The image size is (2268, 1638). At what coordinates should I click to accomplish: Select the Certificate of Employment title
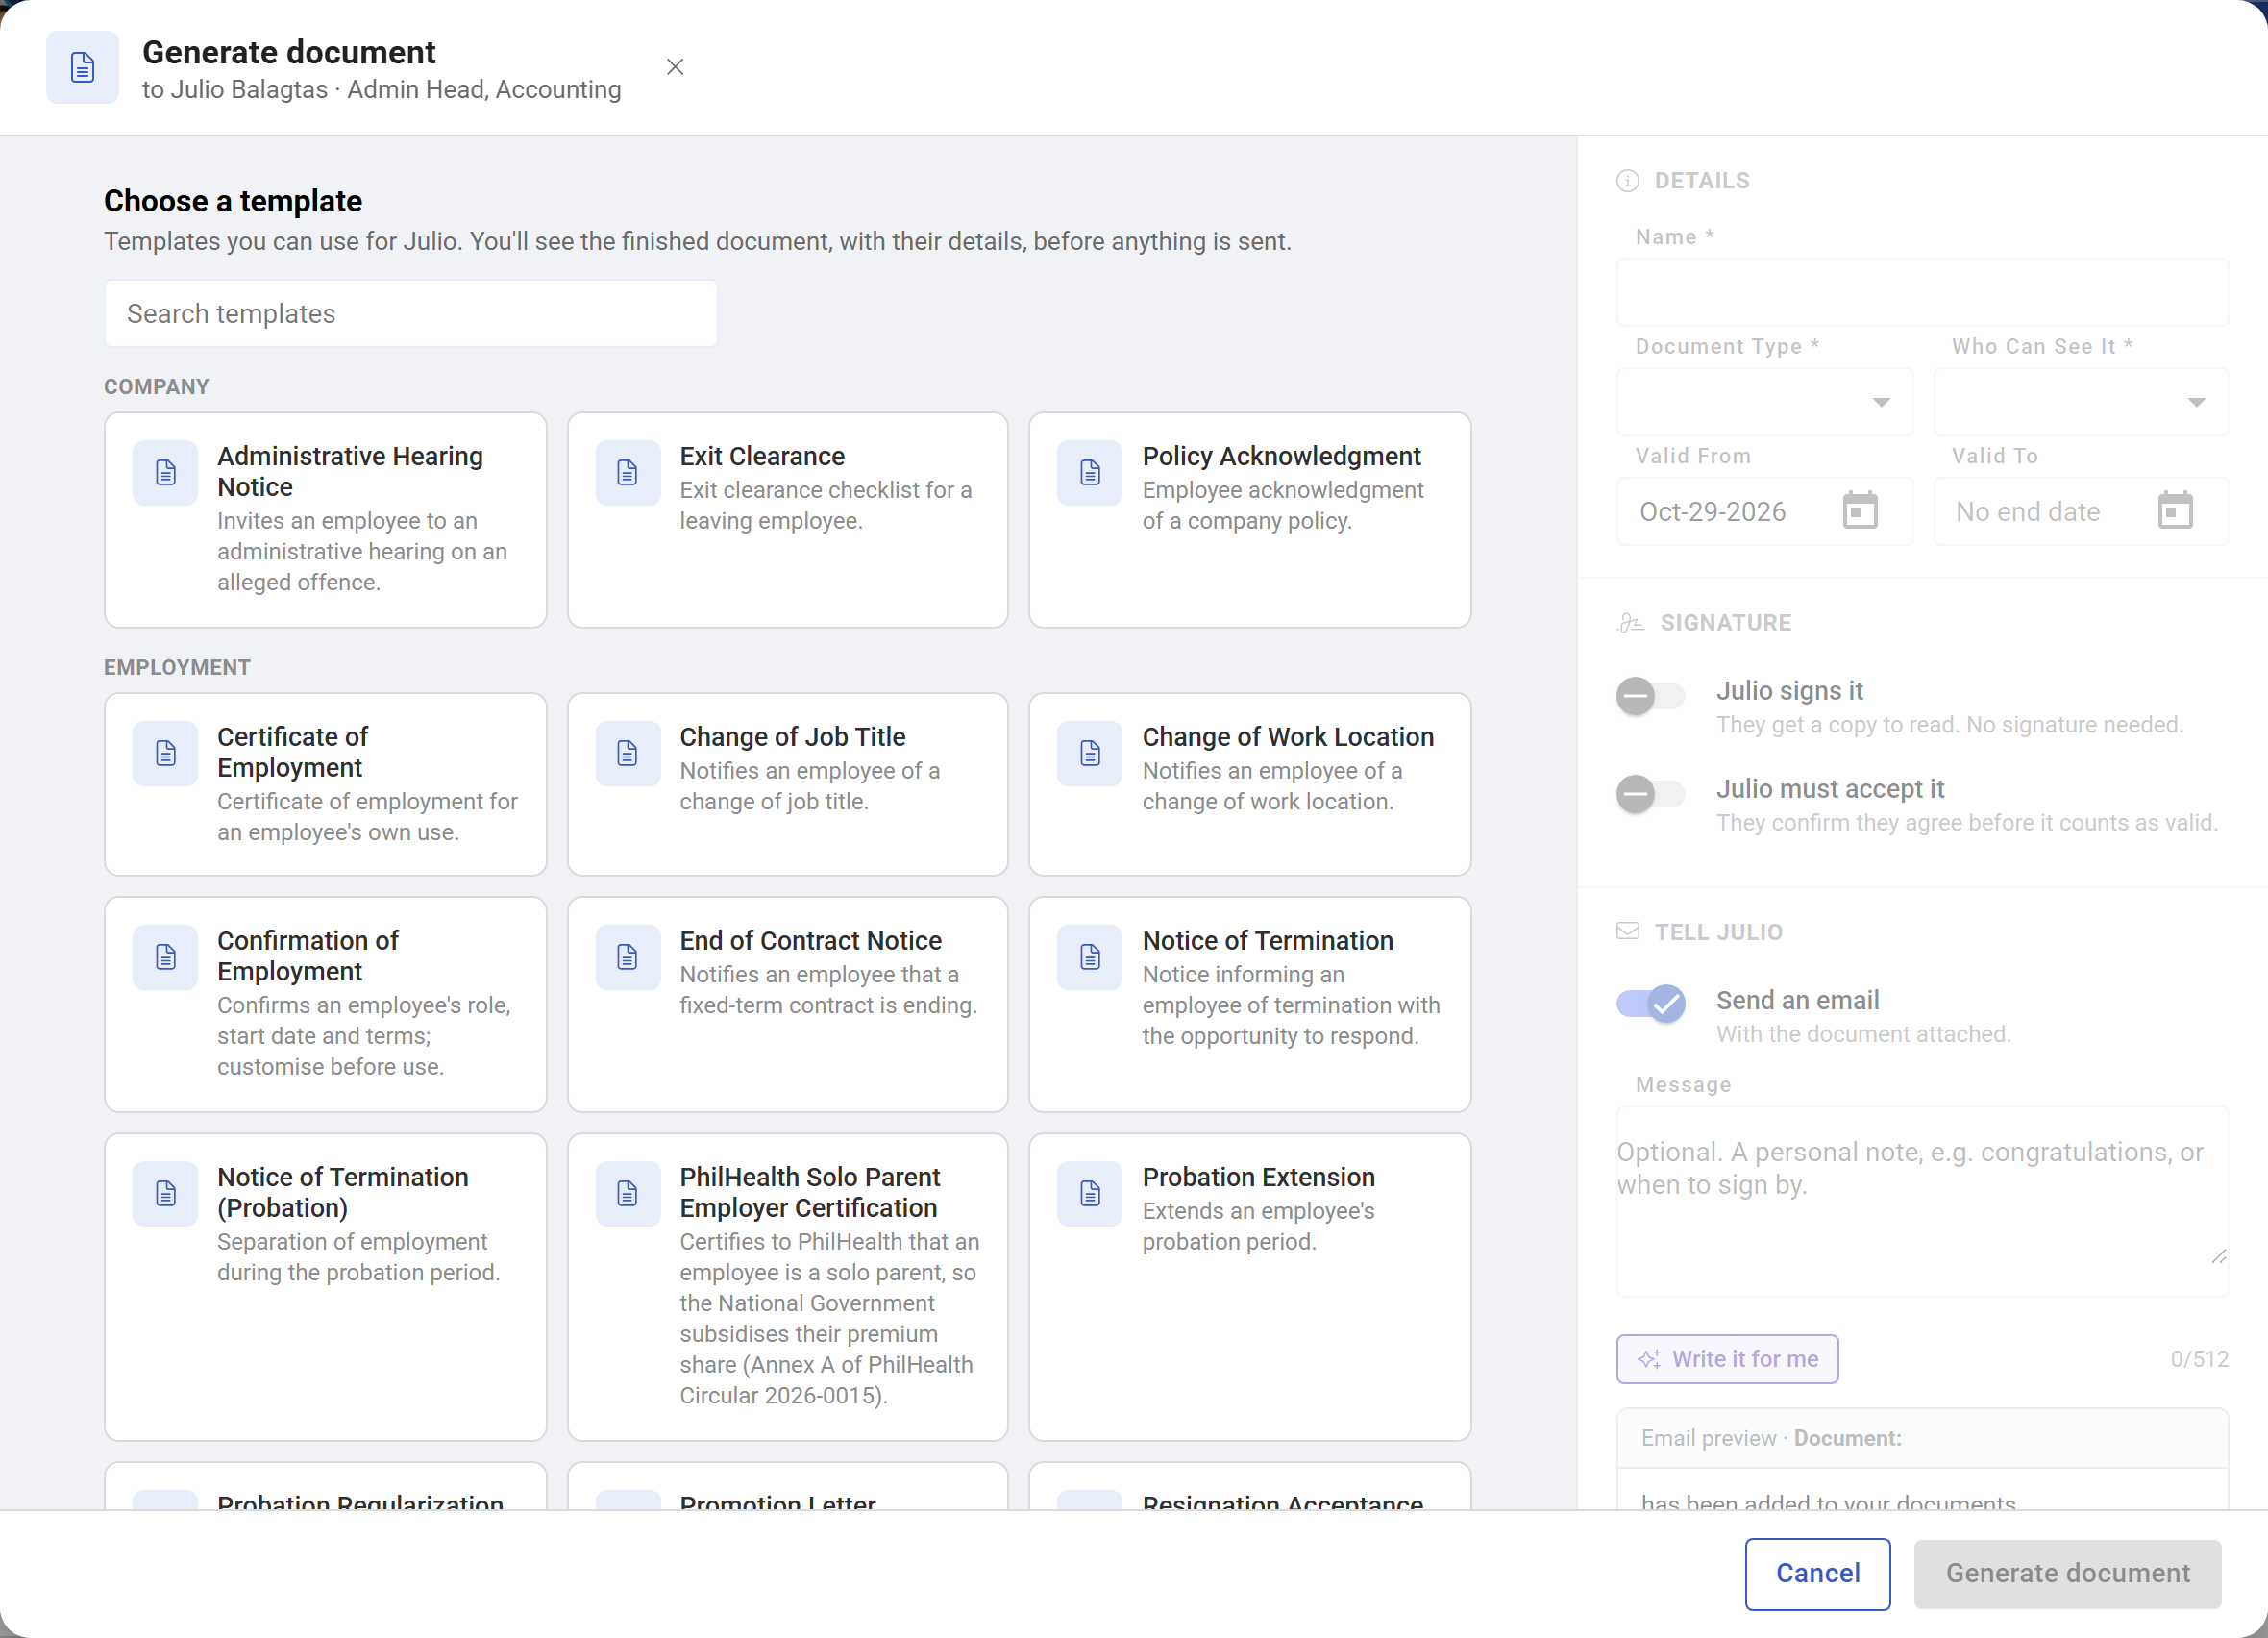coord(292,752)
